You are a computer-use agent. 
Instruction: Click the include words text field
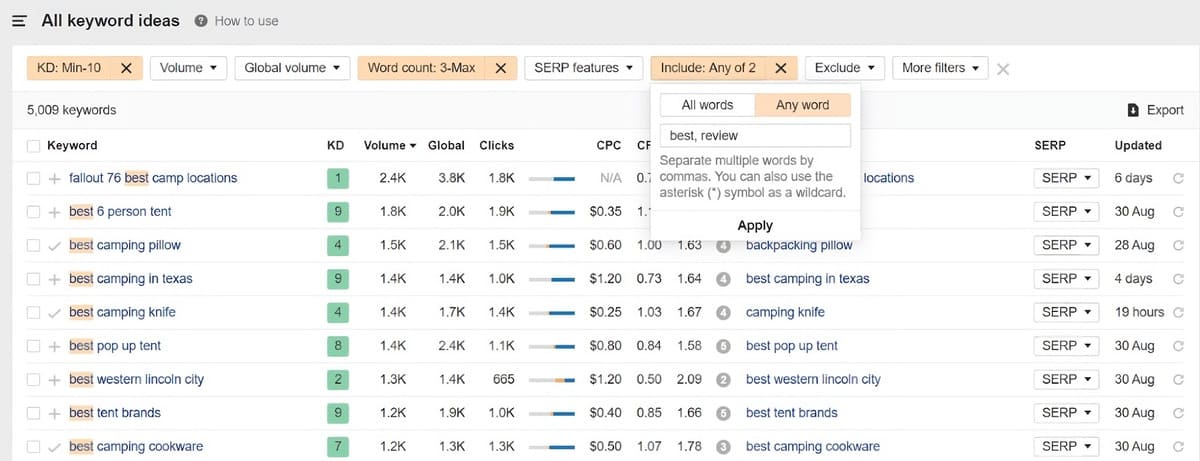pyautogui.click(x=755, y=135)
